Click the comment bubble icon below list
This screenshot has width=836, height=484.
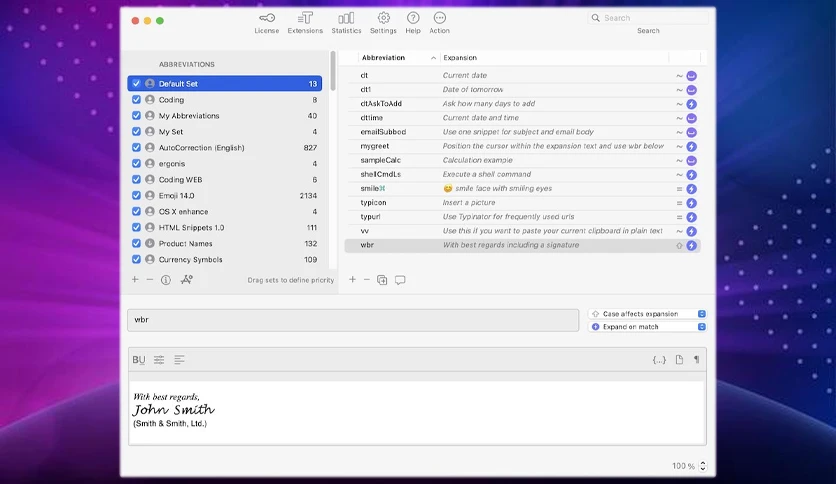(400, 280)
